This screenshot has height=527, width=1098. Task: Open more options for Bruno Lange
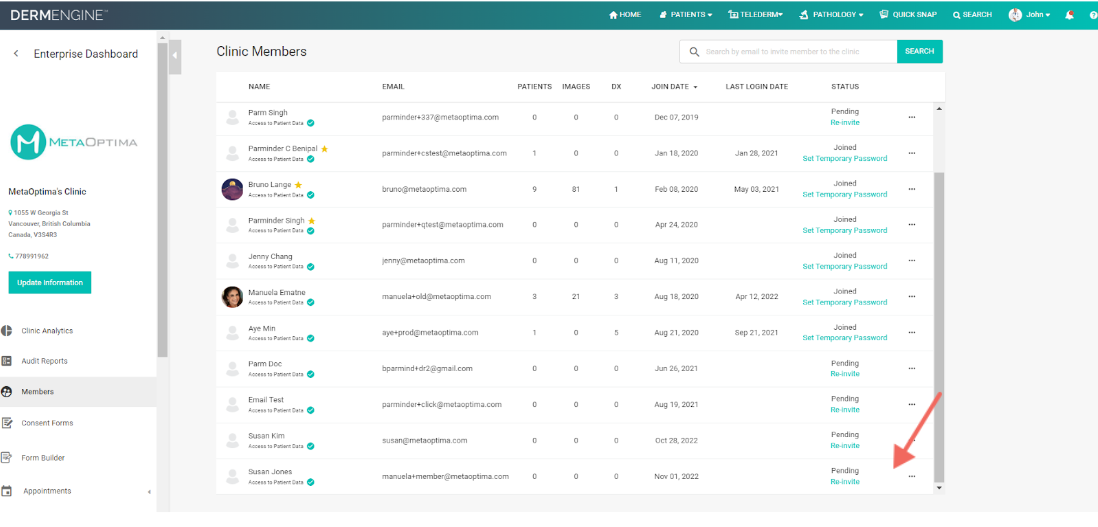(911, 189)
